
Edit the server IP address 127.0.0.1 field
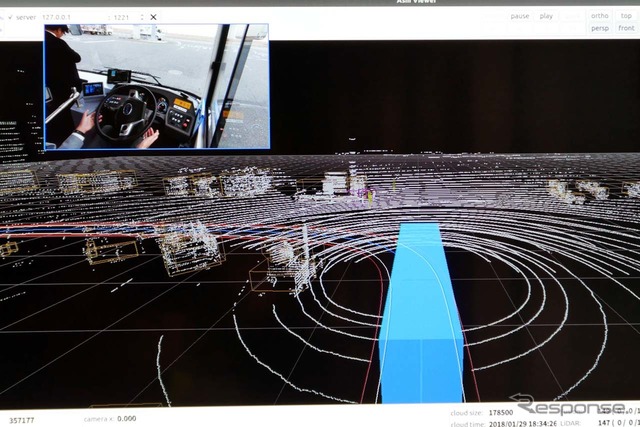click(x=71, y=18)
